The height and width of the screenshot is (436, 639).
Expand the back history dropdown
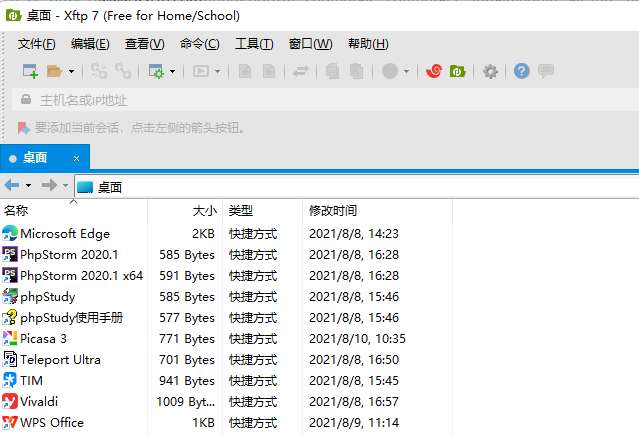pos(28,186)
